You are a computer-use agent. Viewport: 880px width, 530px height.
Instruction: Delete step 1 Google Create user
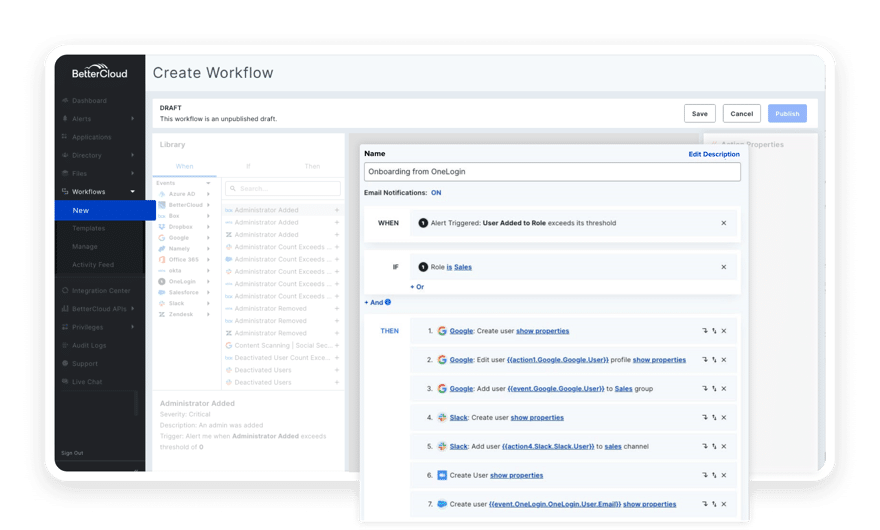click(723, 331)
